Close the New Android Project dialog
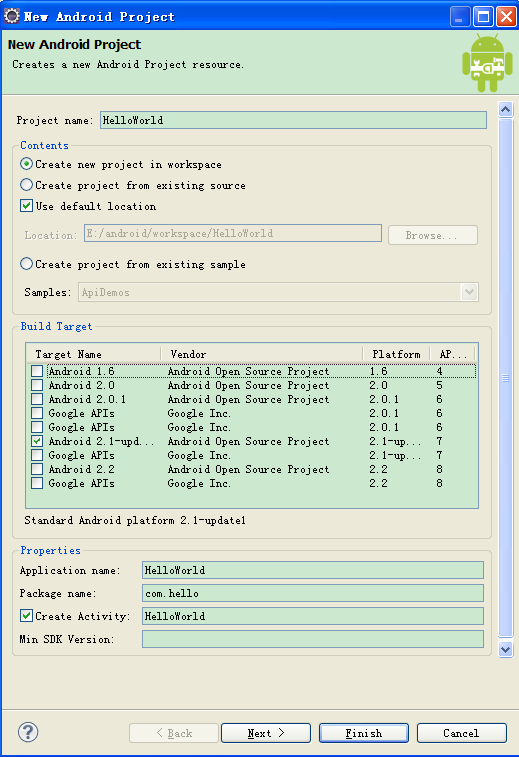The width and height of the screenshot is (519, 757). pos(506,17)
